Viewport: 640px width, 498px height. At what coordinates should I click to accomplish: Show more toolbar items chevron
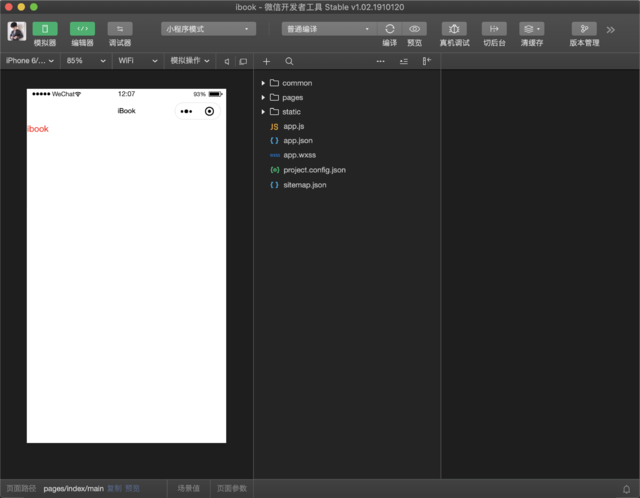click(611, 30)
